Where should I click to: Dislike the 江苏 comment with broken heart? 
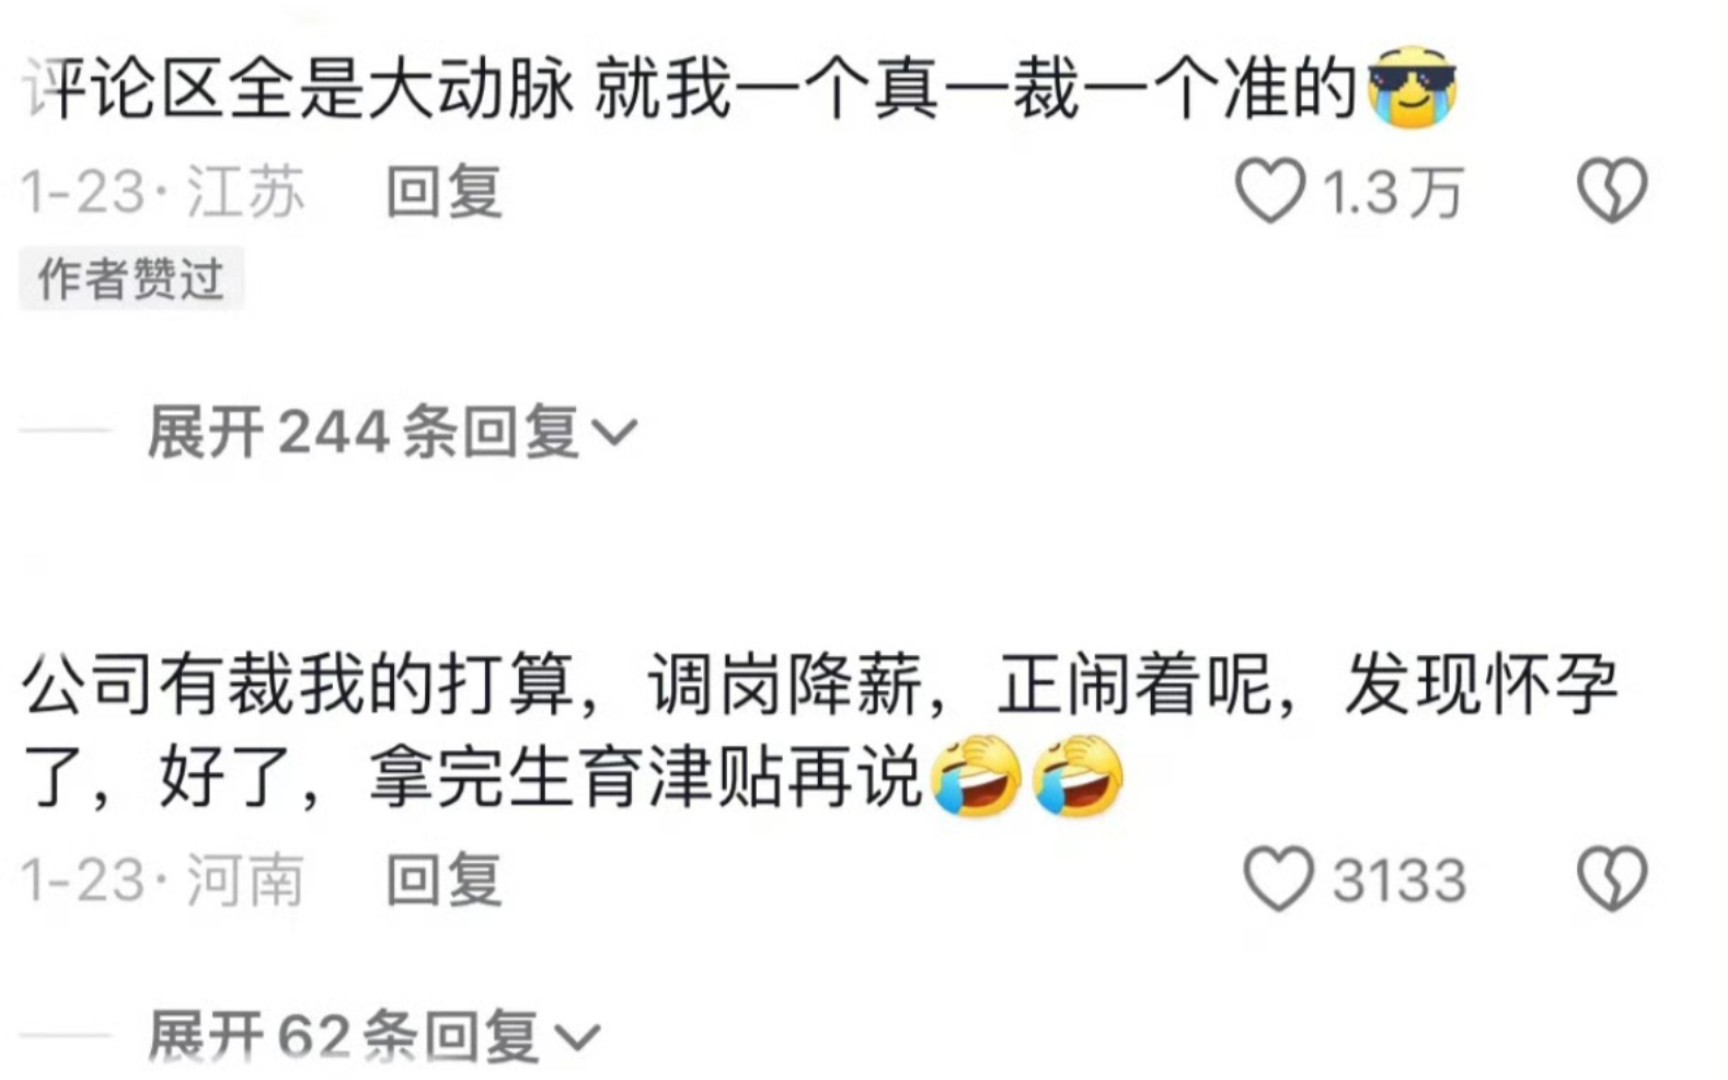[1612, 190]
